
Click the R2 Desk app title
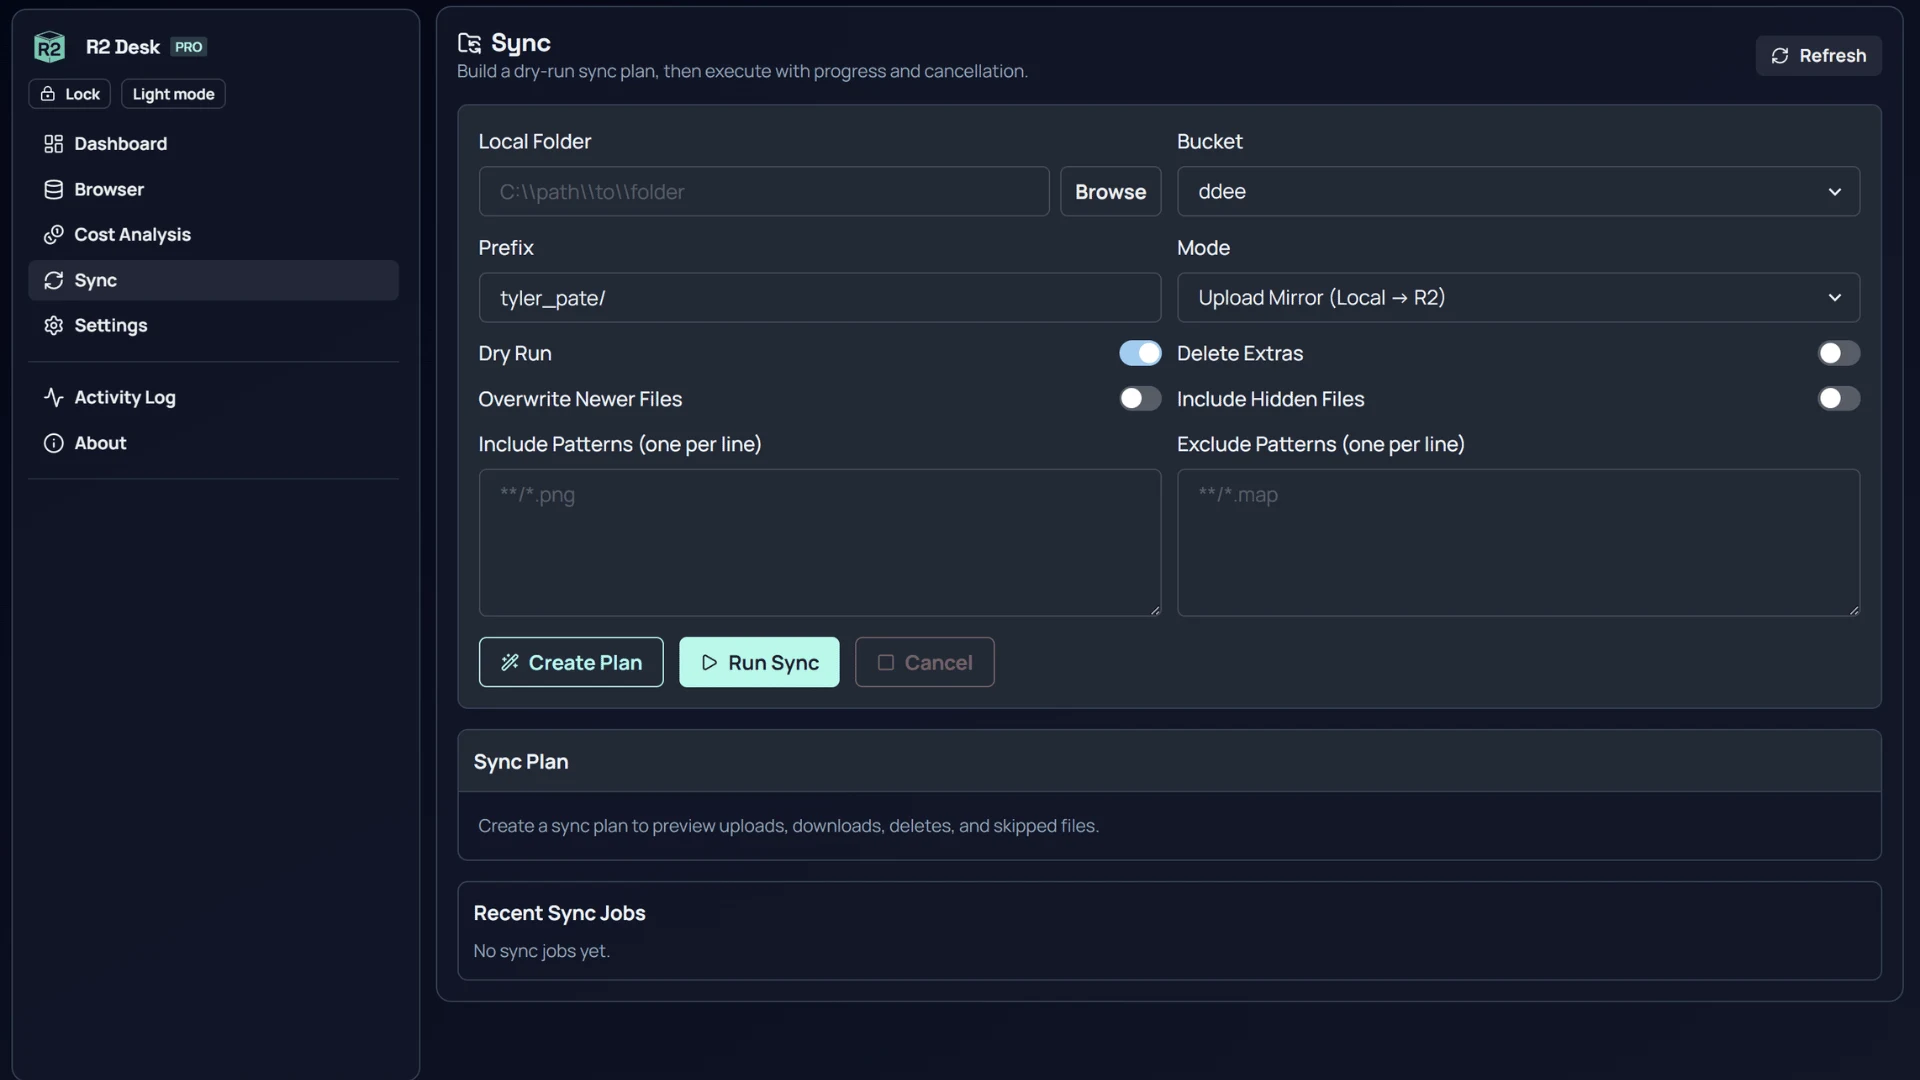point(122,47)
